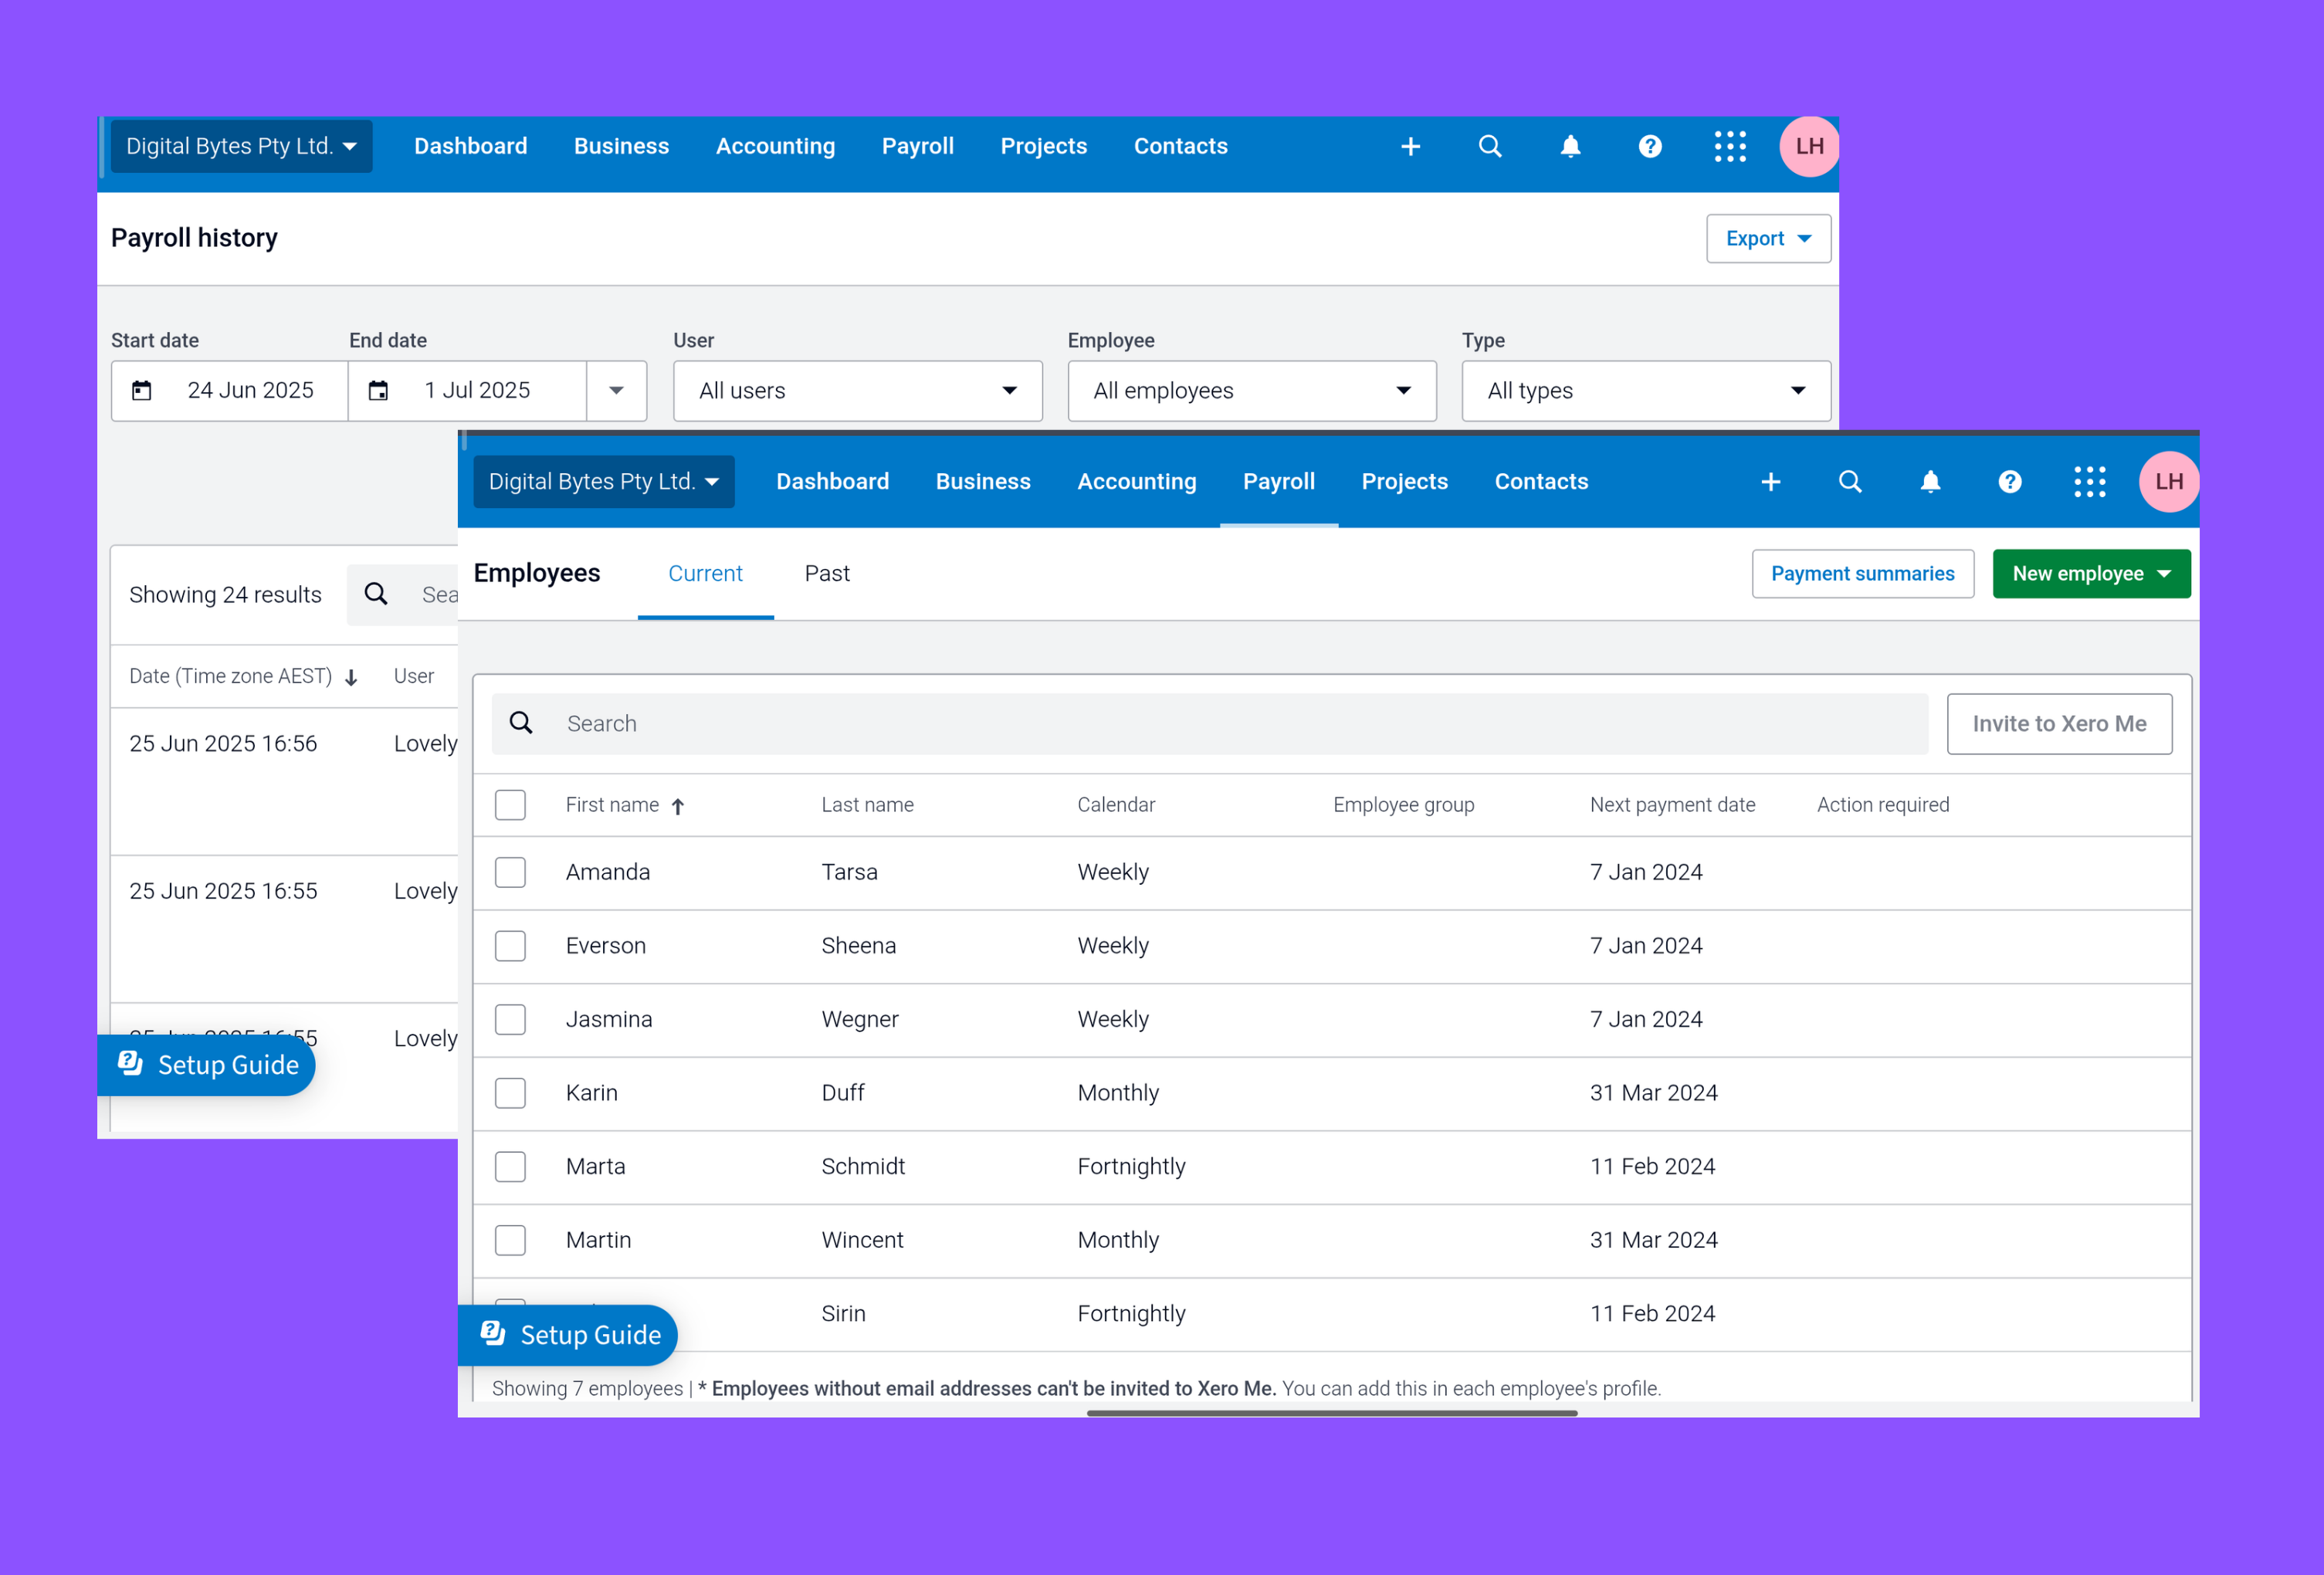Viewport: 2324px width, 1575px height.
Task: Click LH avatar in Employees window
Action: coord(2168,482)
